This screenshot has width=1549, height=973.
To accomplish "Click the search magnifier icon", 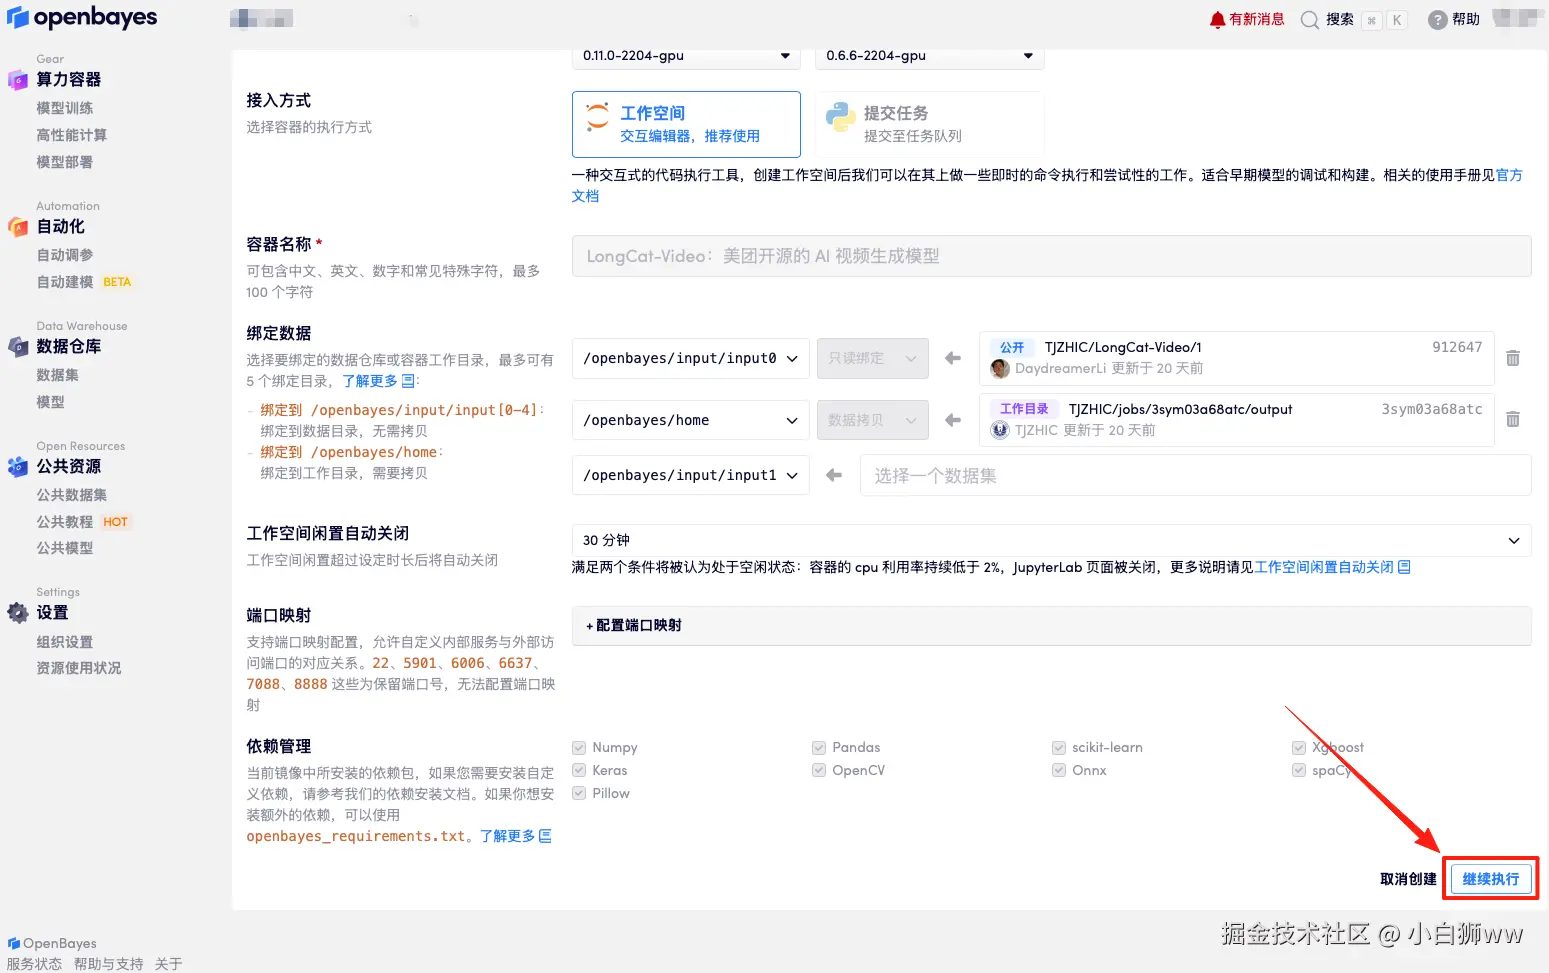I will 1309,20.
